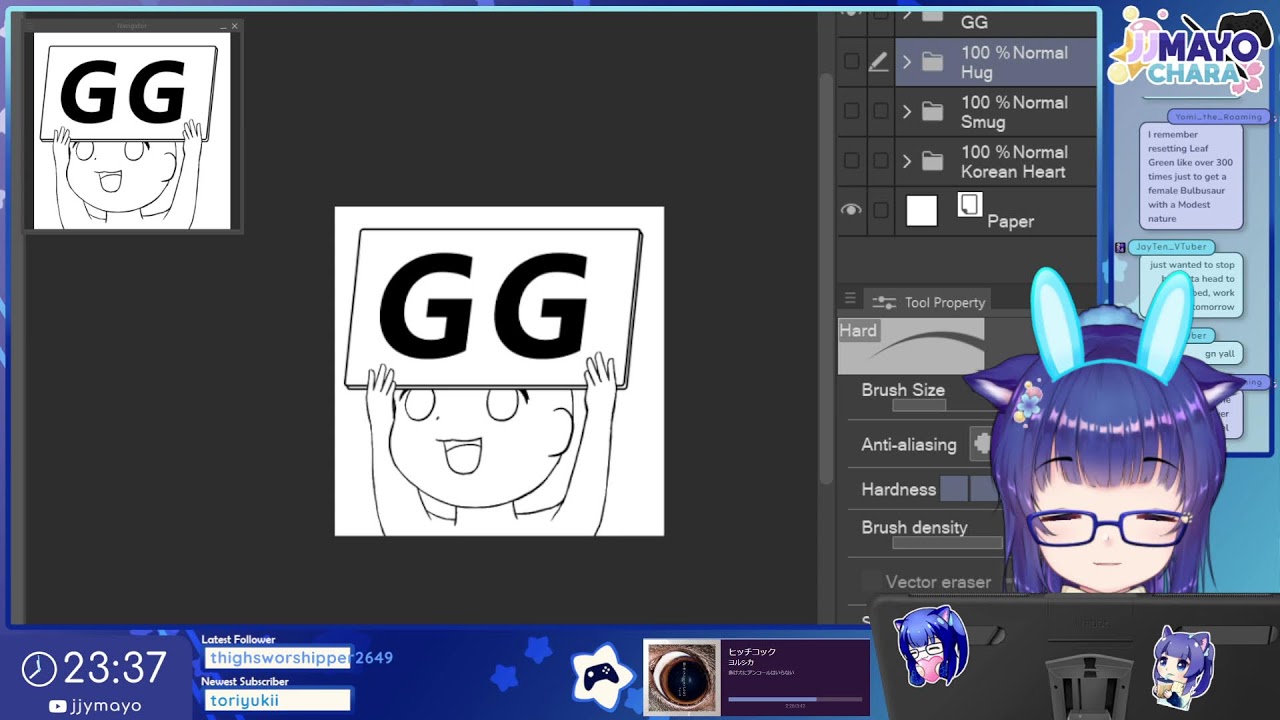Click the Newest Subscriber label
This screenshot has height=720, width=1280.
pos(245,681)
